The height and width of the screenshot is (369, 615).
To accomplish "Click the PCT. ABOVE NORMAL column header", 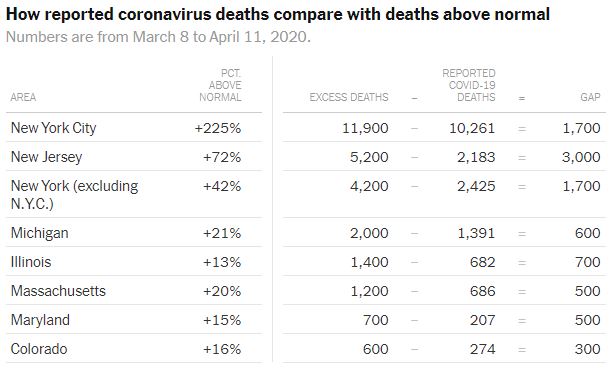I will point(220,85).
